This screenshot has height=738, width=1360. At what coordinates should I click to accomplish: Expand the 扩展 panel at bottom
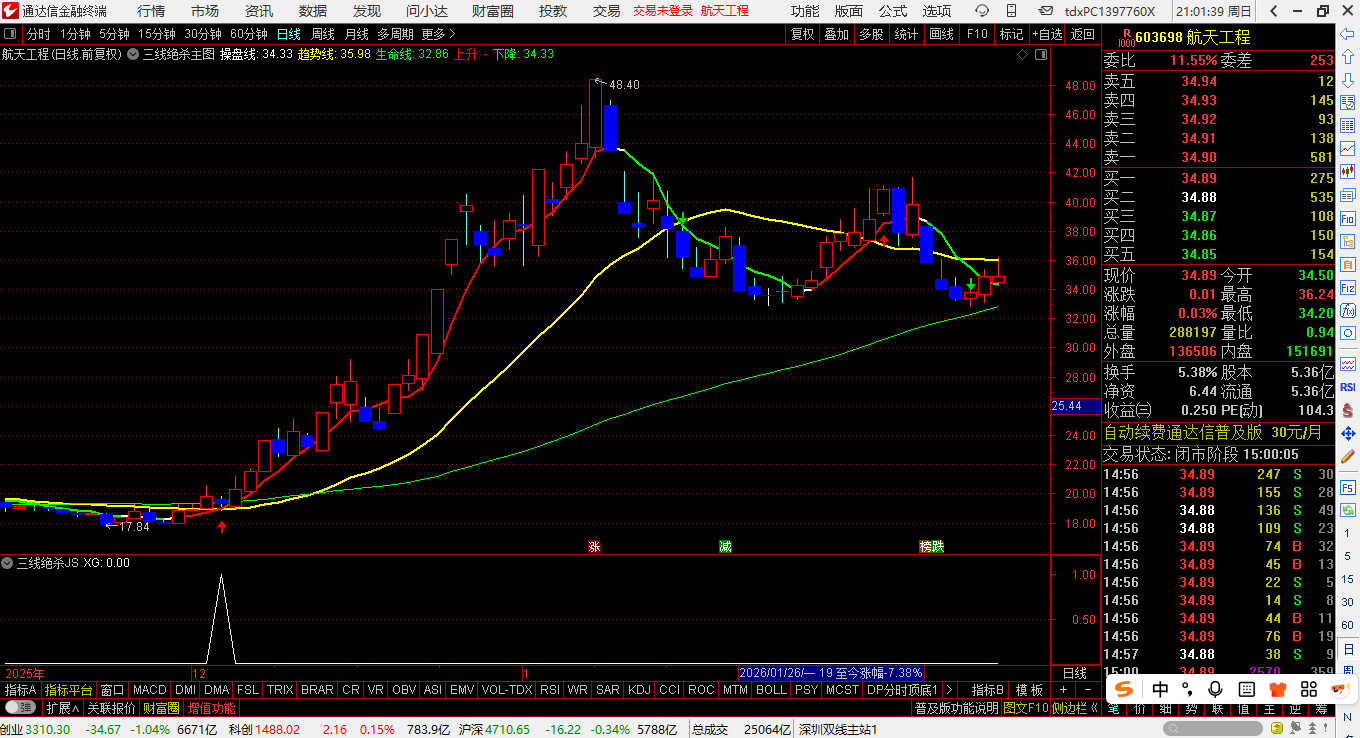tap(62, 708)
